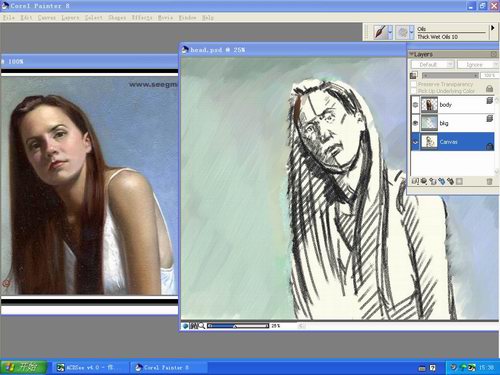The width and height of the screenshot is (500, 375).
Task: Open the brush variant selector icon
Action: tap(403, 32)
